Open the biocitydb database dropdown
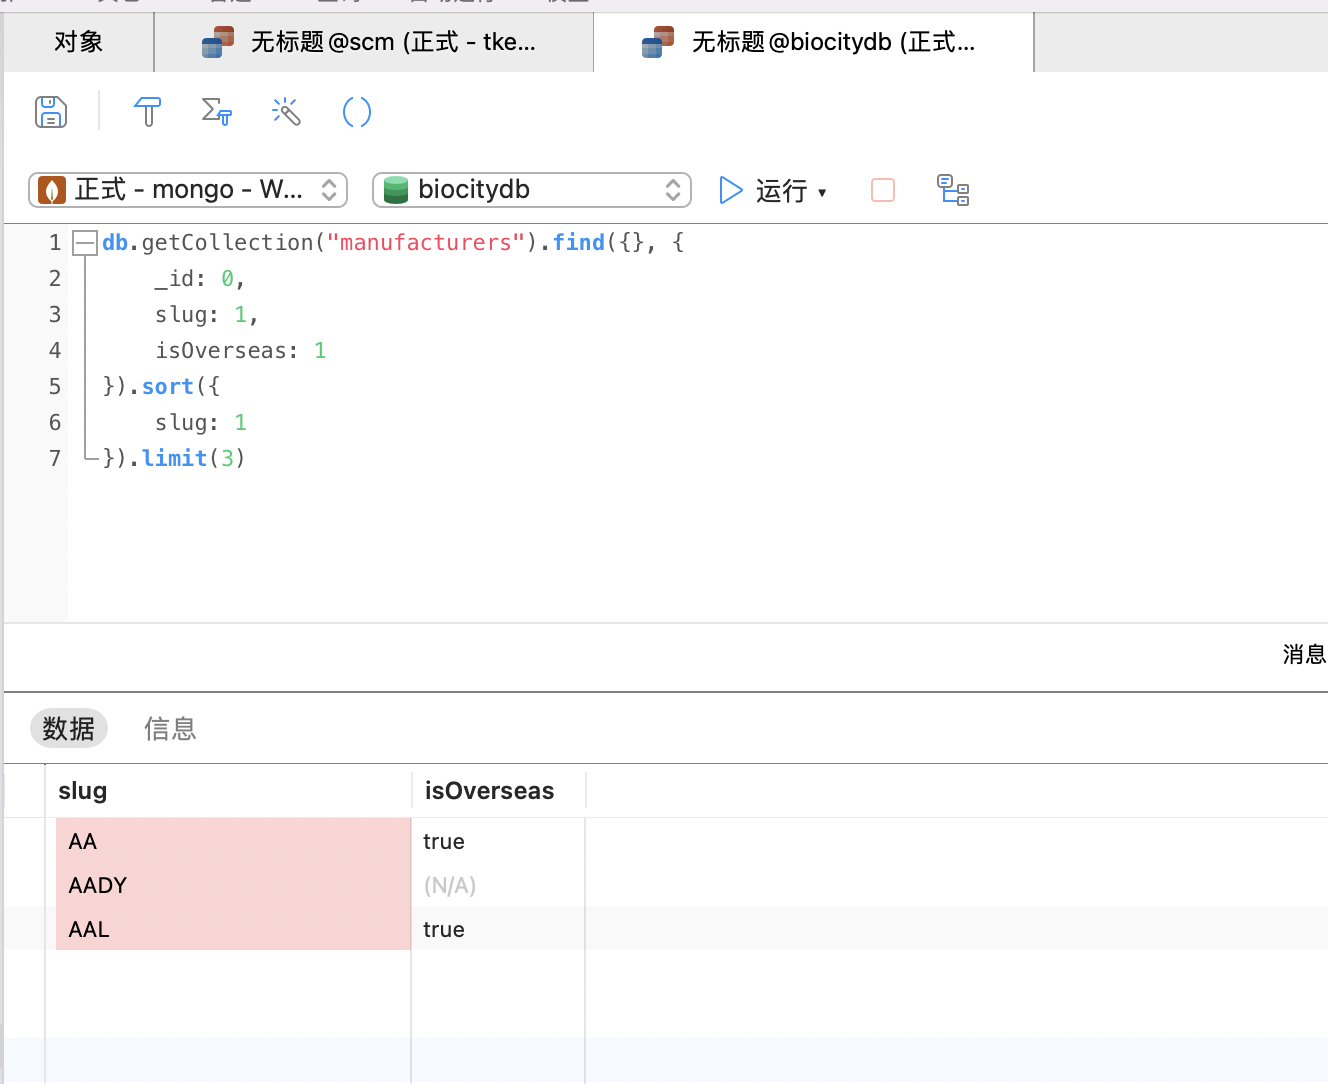The image size is (1328, 1084). [x=532, y=190]
